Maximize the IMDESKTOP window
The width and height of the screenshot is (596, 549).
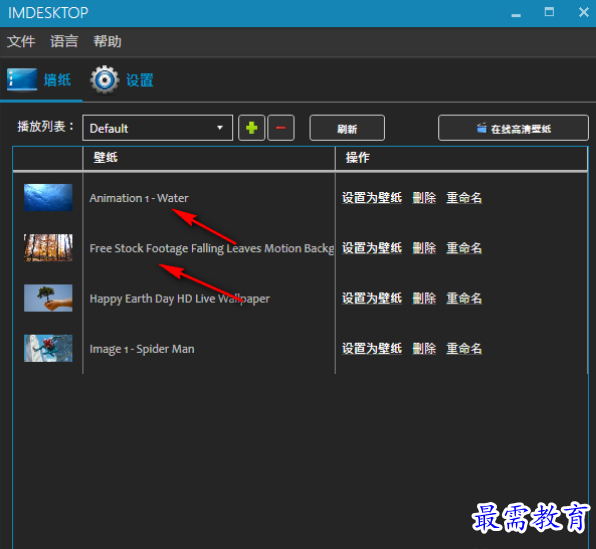549,12
